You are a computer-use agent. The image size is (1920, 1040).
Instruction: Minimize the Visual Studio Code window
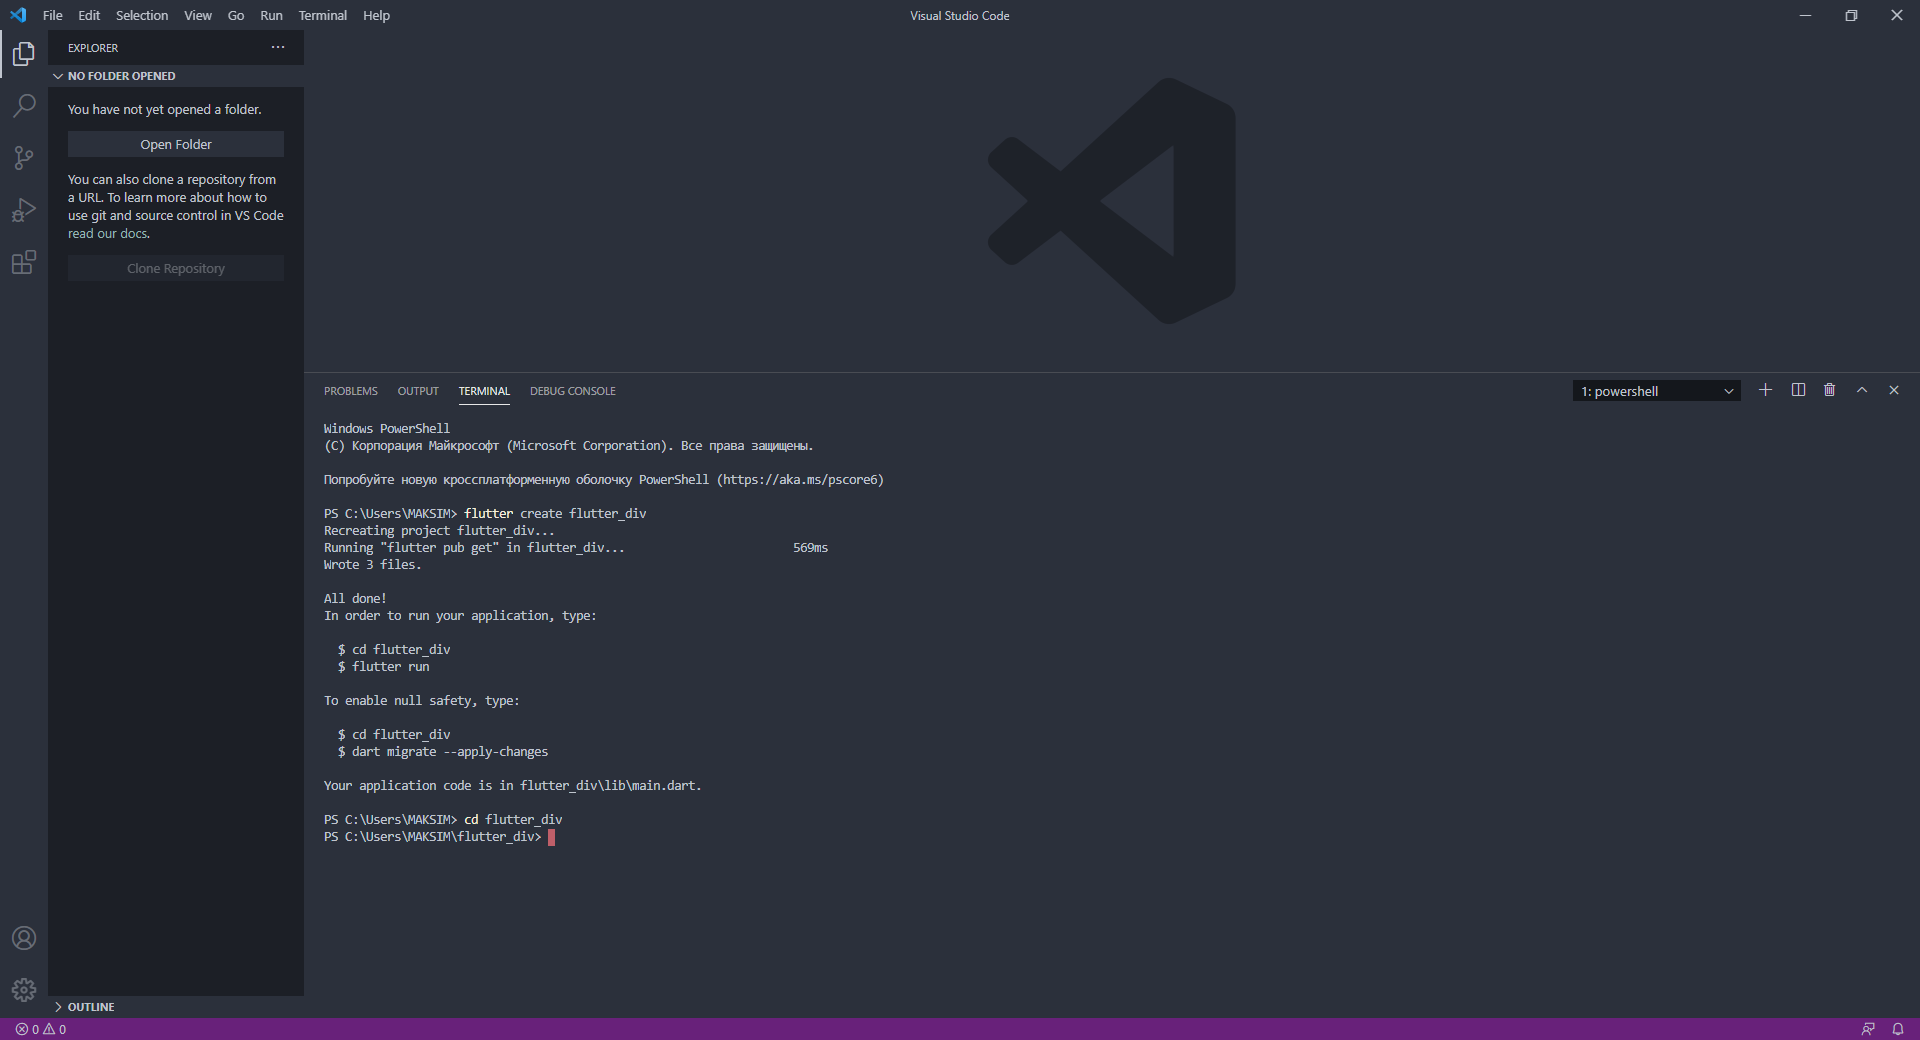coord(1805,15)
